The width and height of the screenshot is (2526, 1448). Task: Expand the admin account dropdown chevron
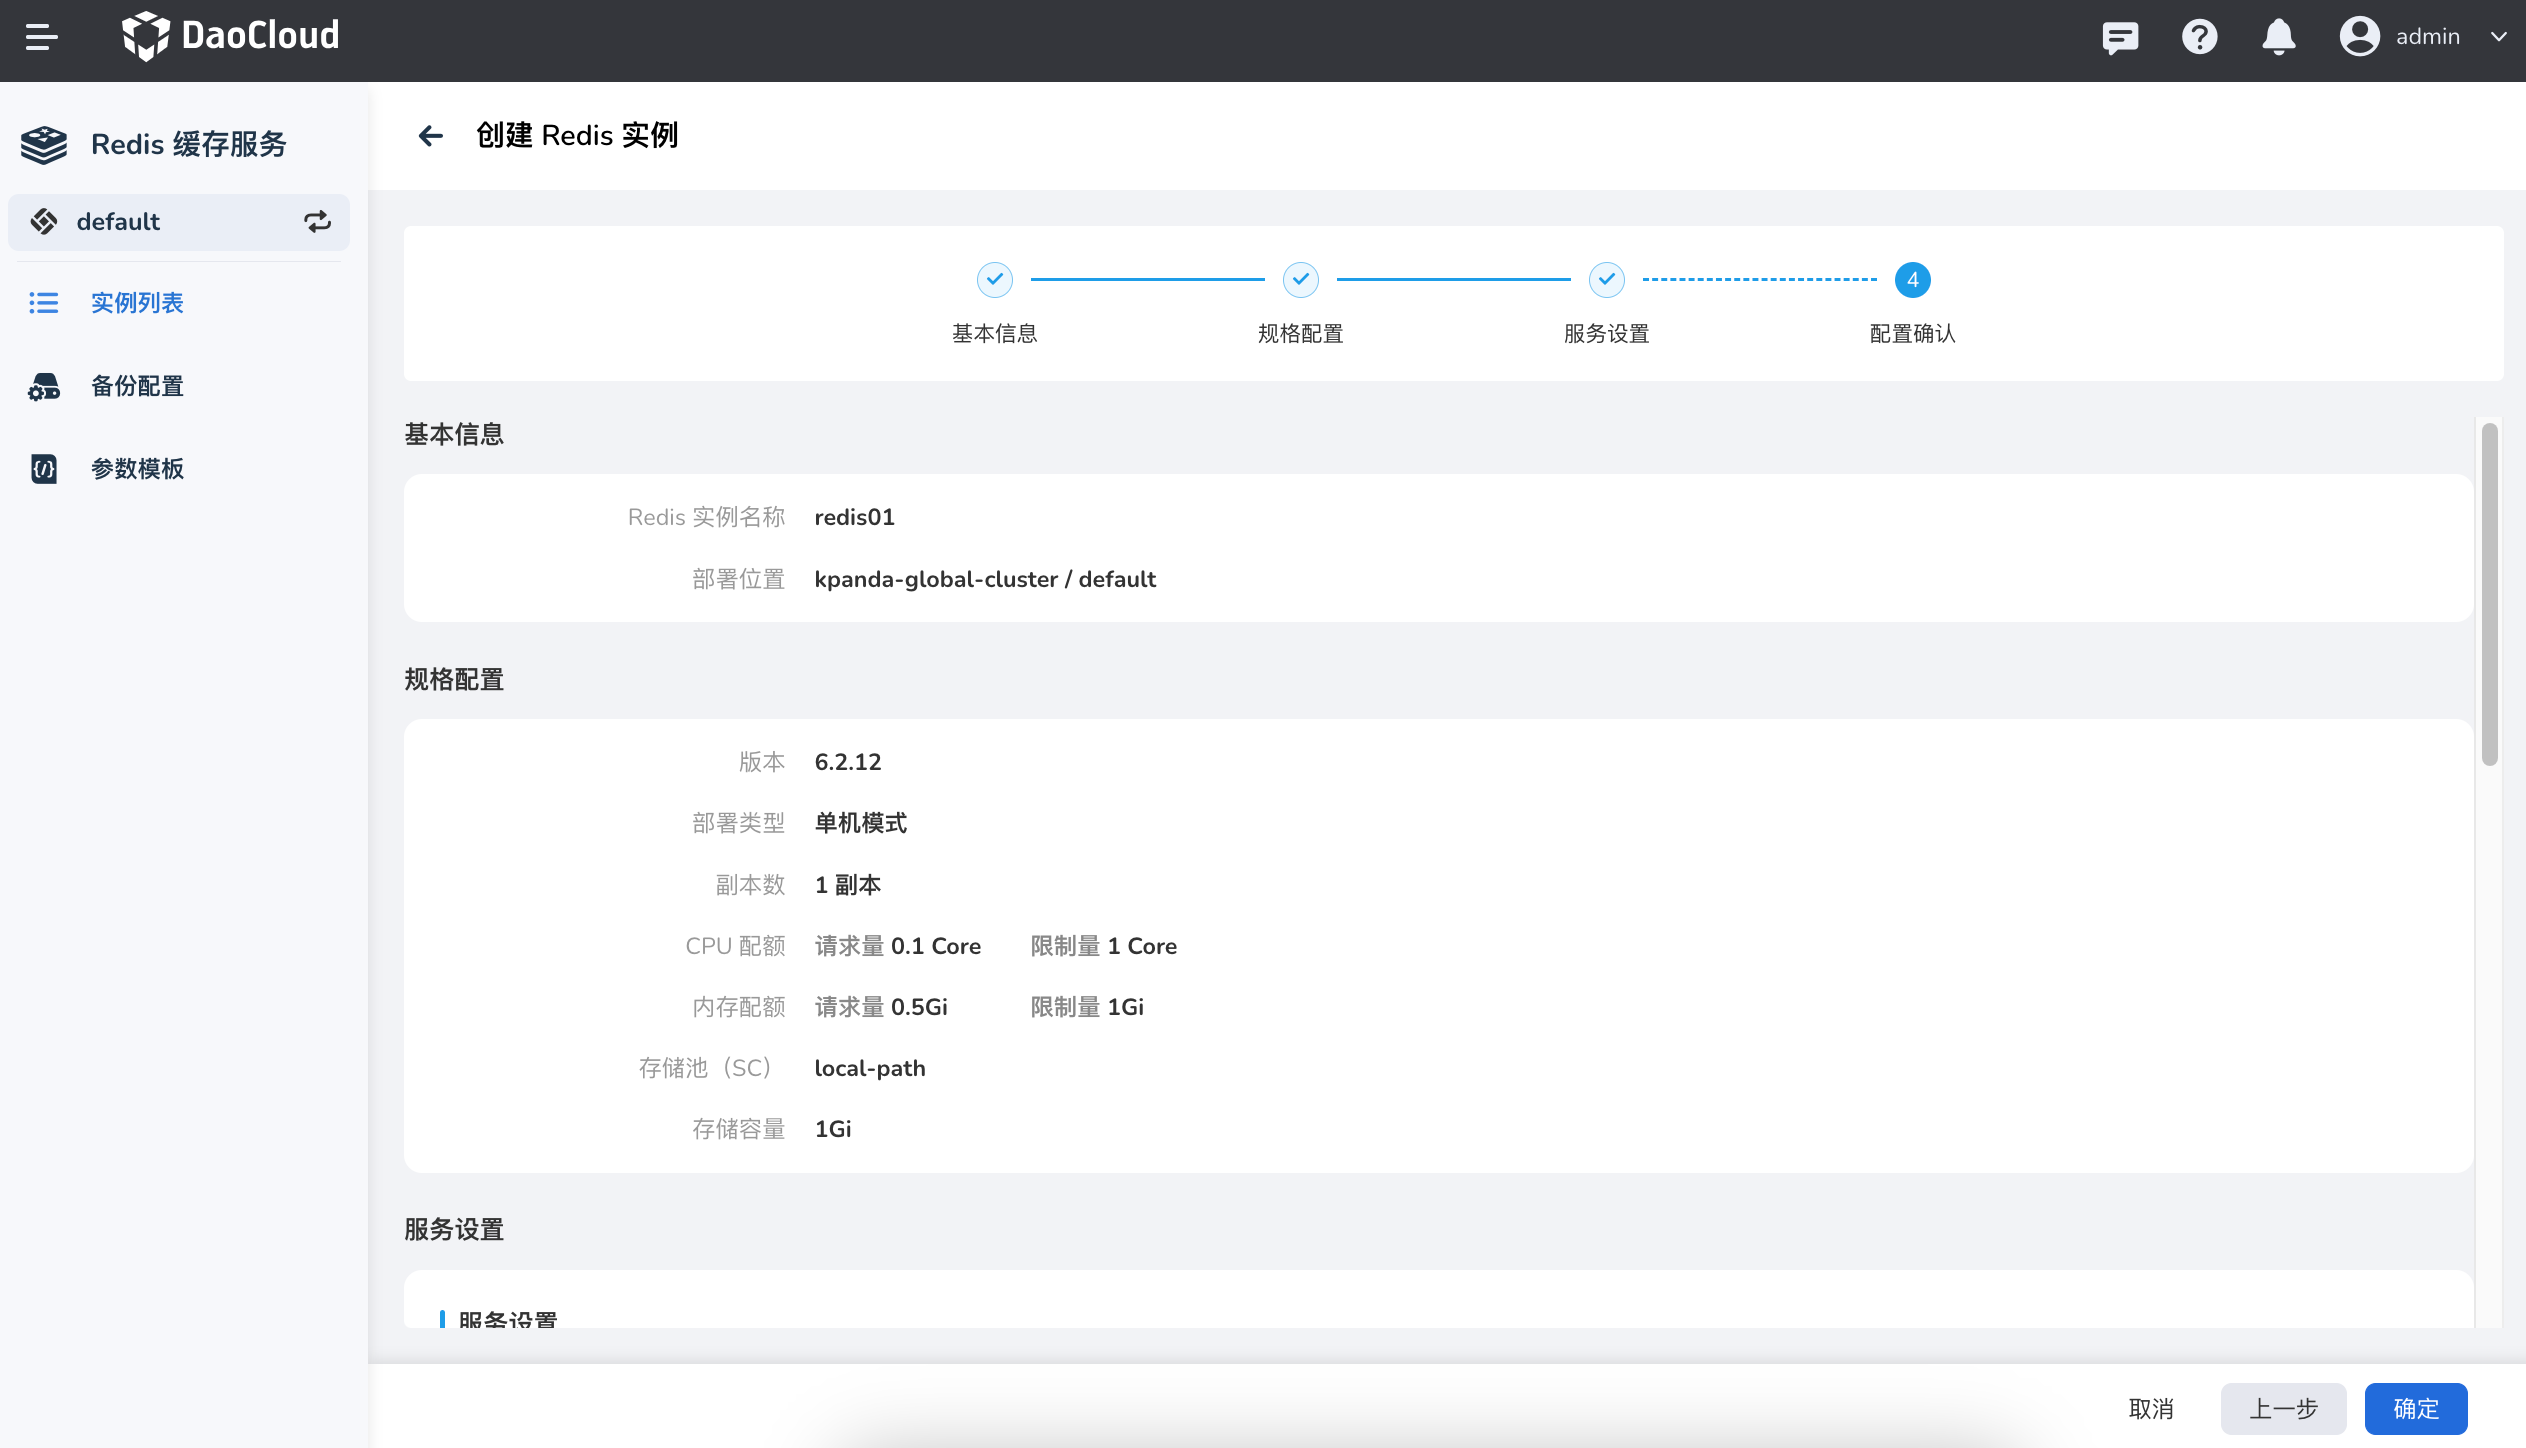(2498, 37)
